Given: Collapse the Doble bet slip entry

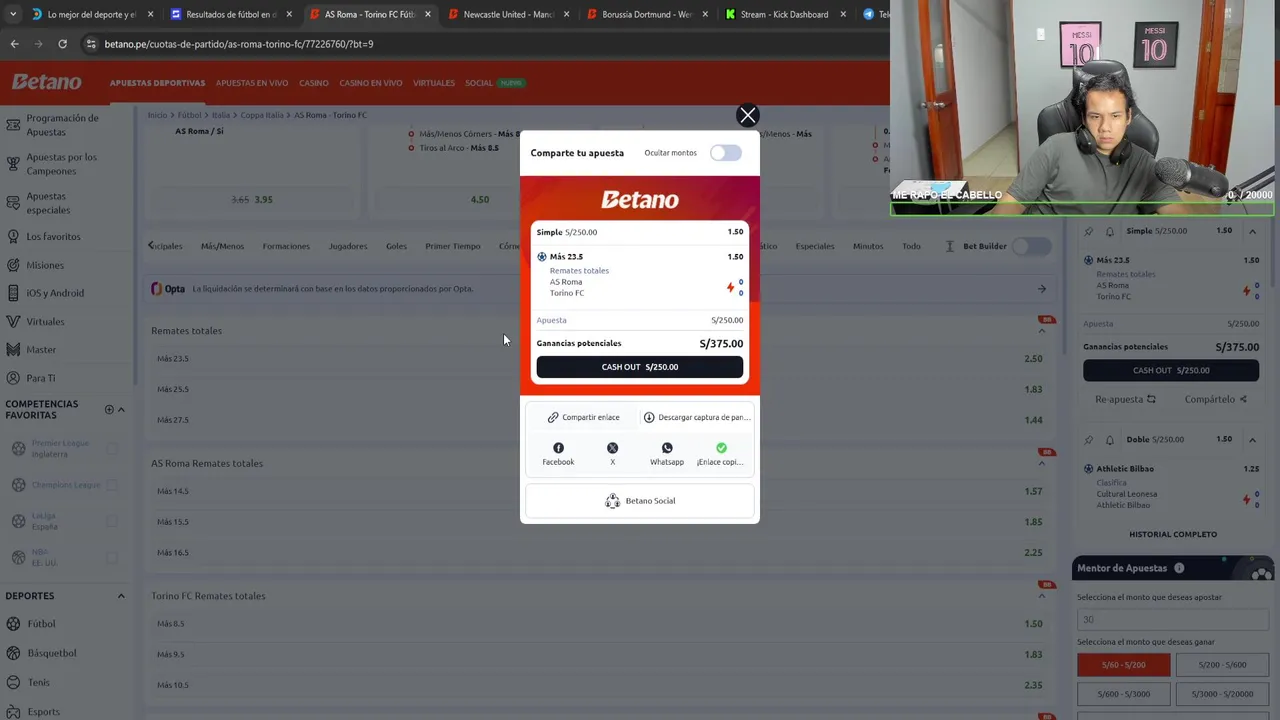Looking at the screenshot, I should point(1252,440).
